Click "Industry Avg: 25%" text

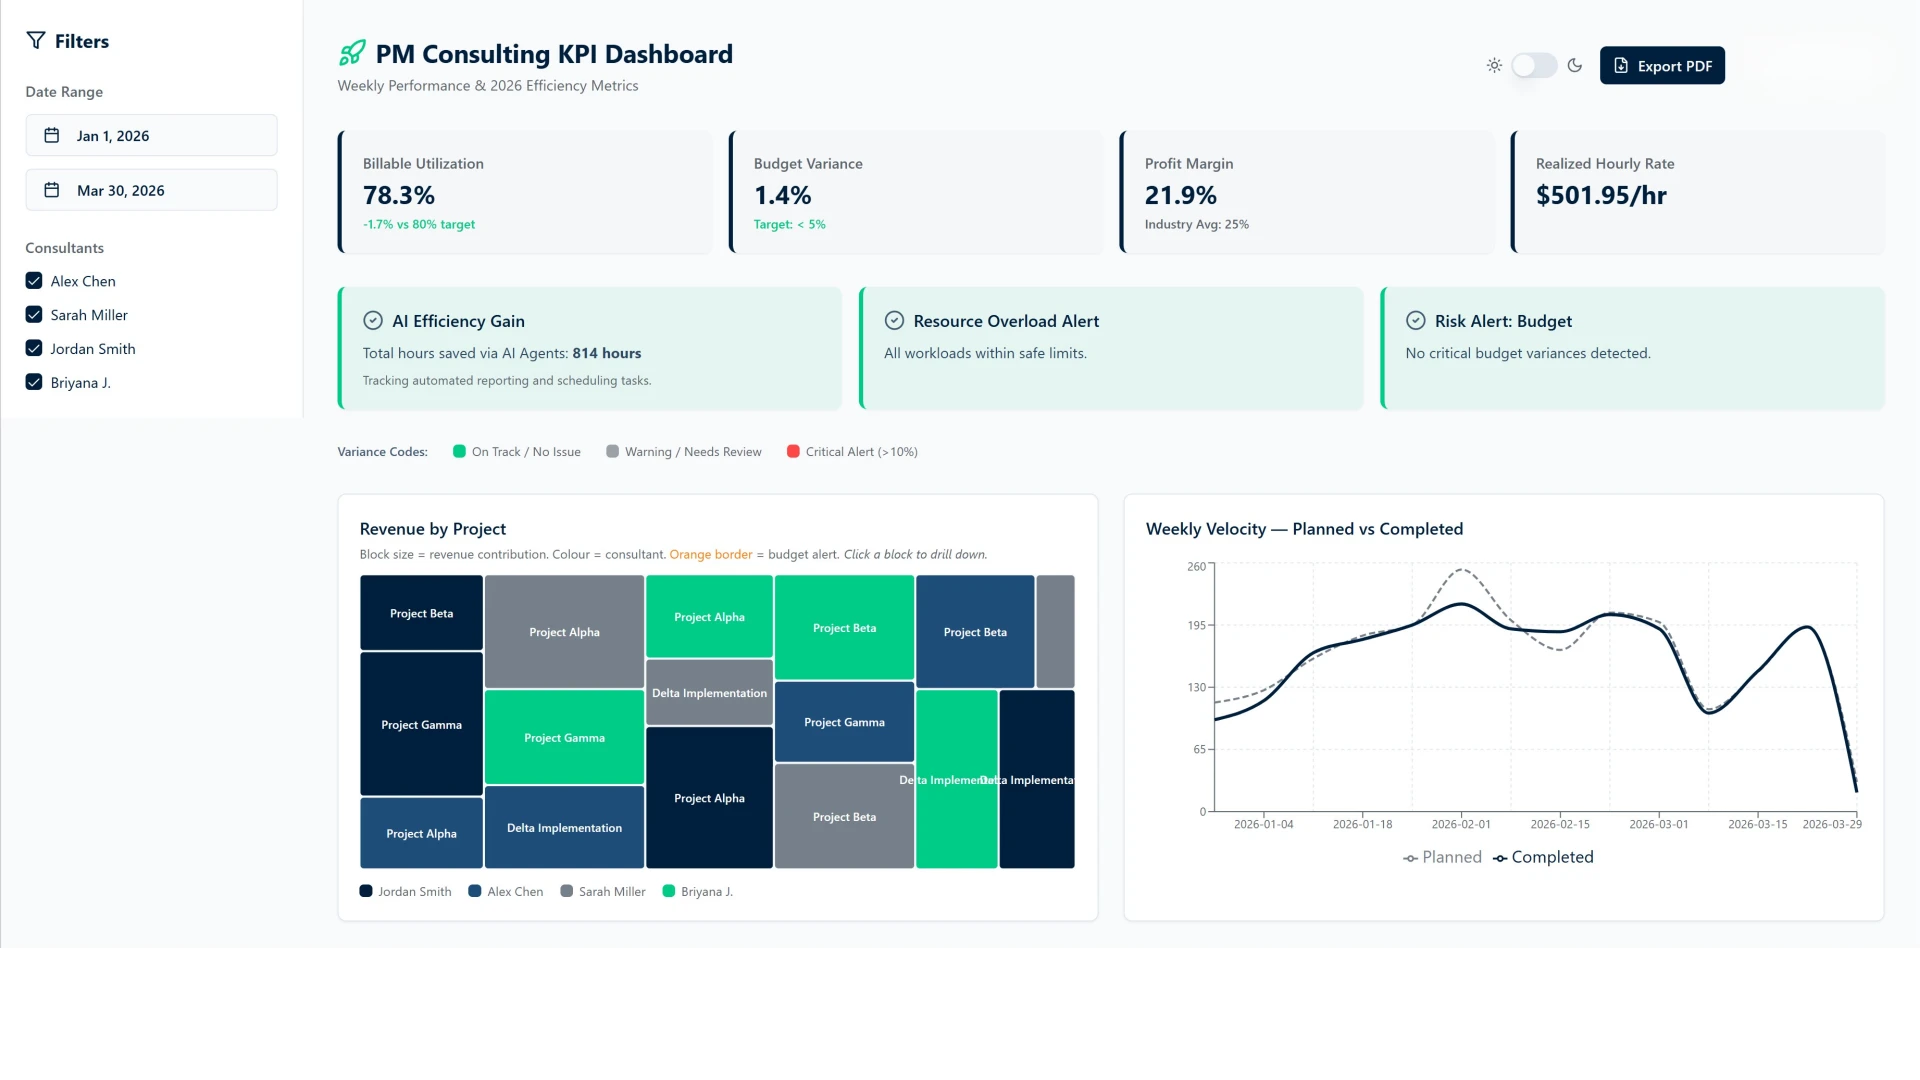point(1197,225)
